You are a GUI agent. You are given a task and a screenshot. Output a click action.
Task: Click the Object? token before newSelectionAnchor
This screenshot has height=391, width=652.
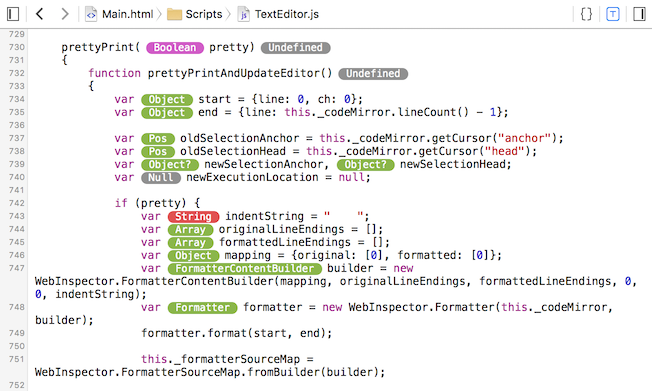click(170, 165)
